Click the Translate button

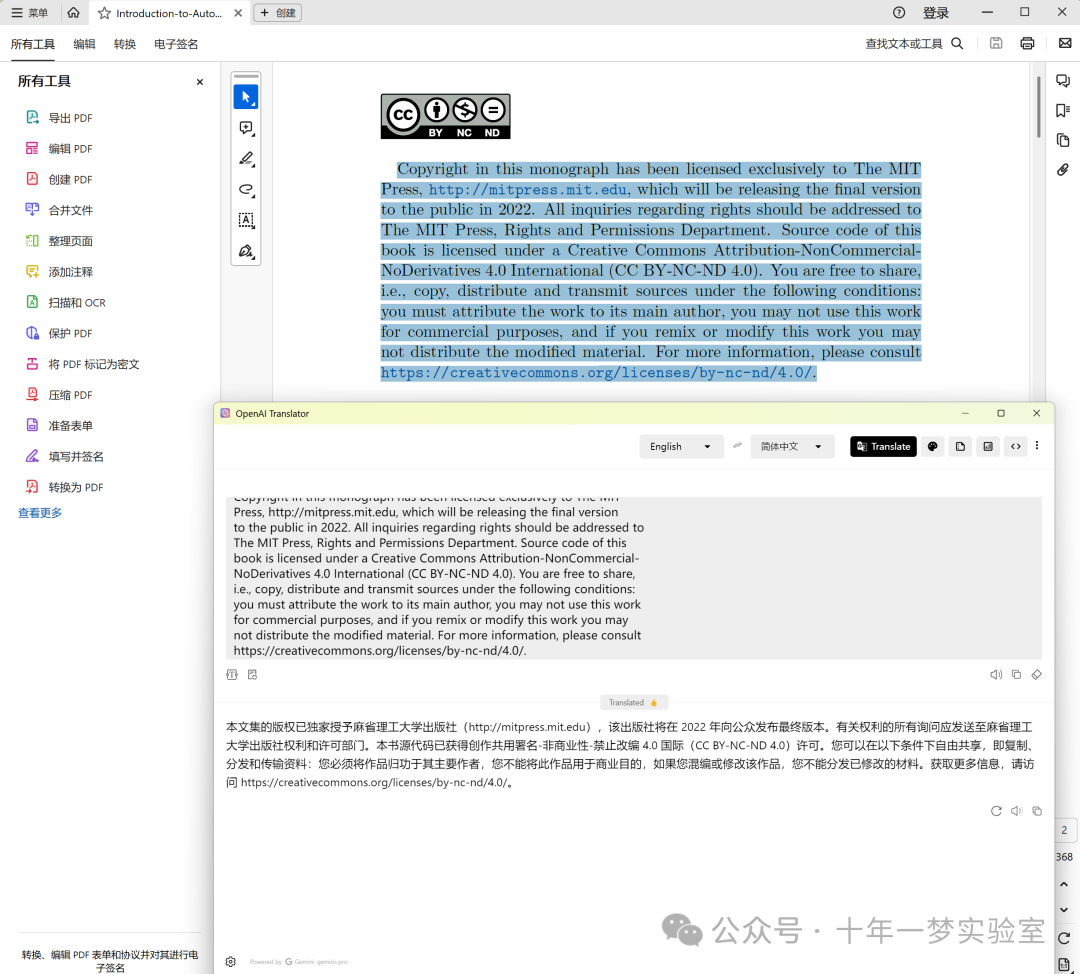pyautogui.click(x=883, y=446)
